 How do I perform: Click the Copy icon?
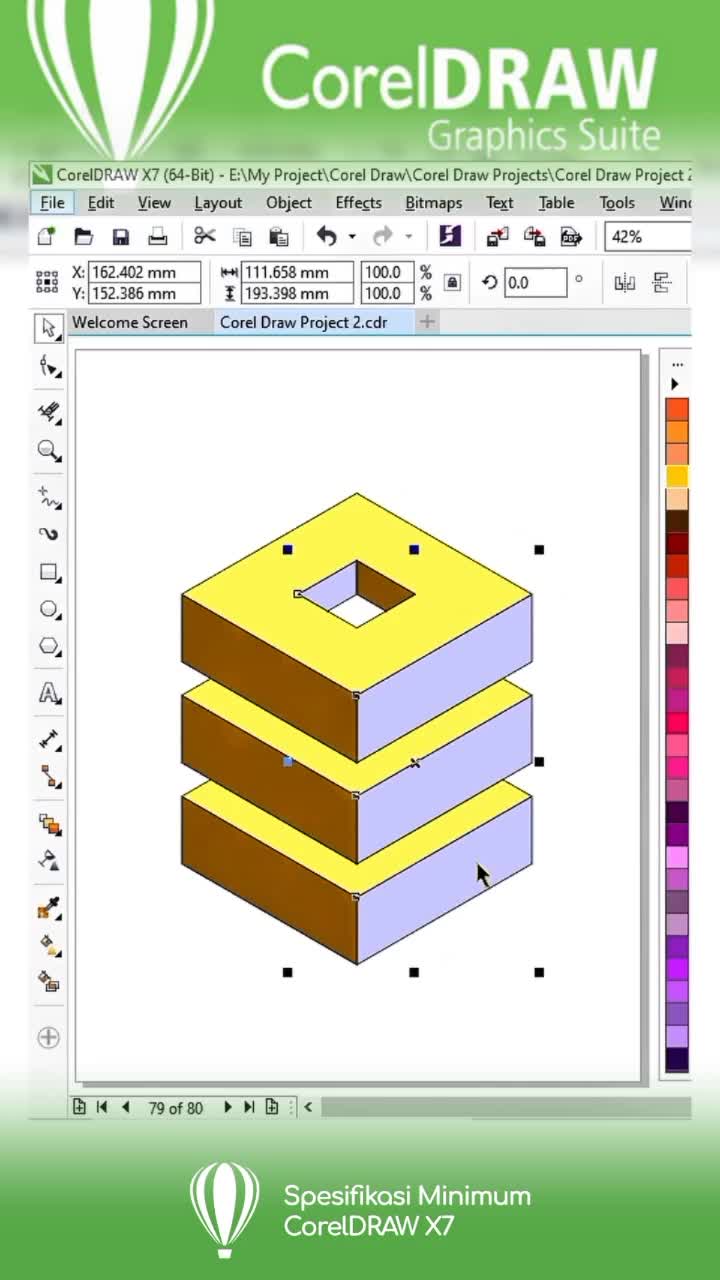pos(242,237)
